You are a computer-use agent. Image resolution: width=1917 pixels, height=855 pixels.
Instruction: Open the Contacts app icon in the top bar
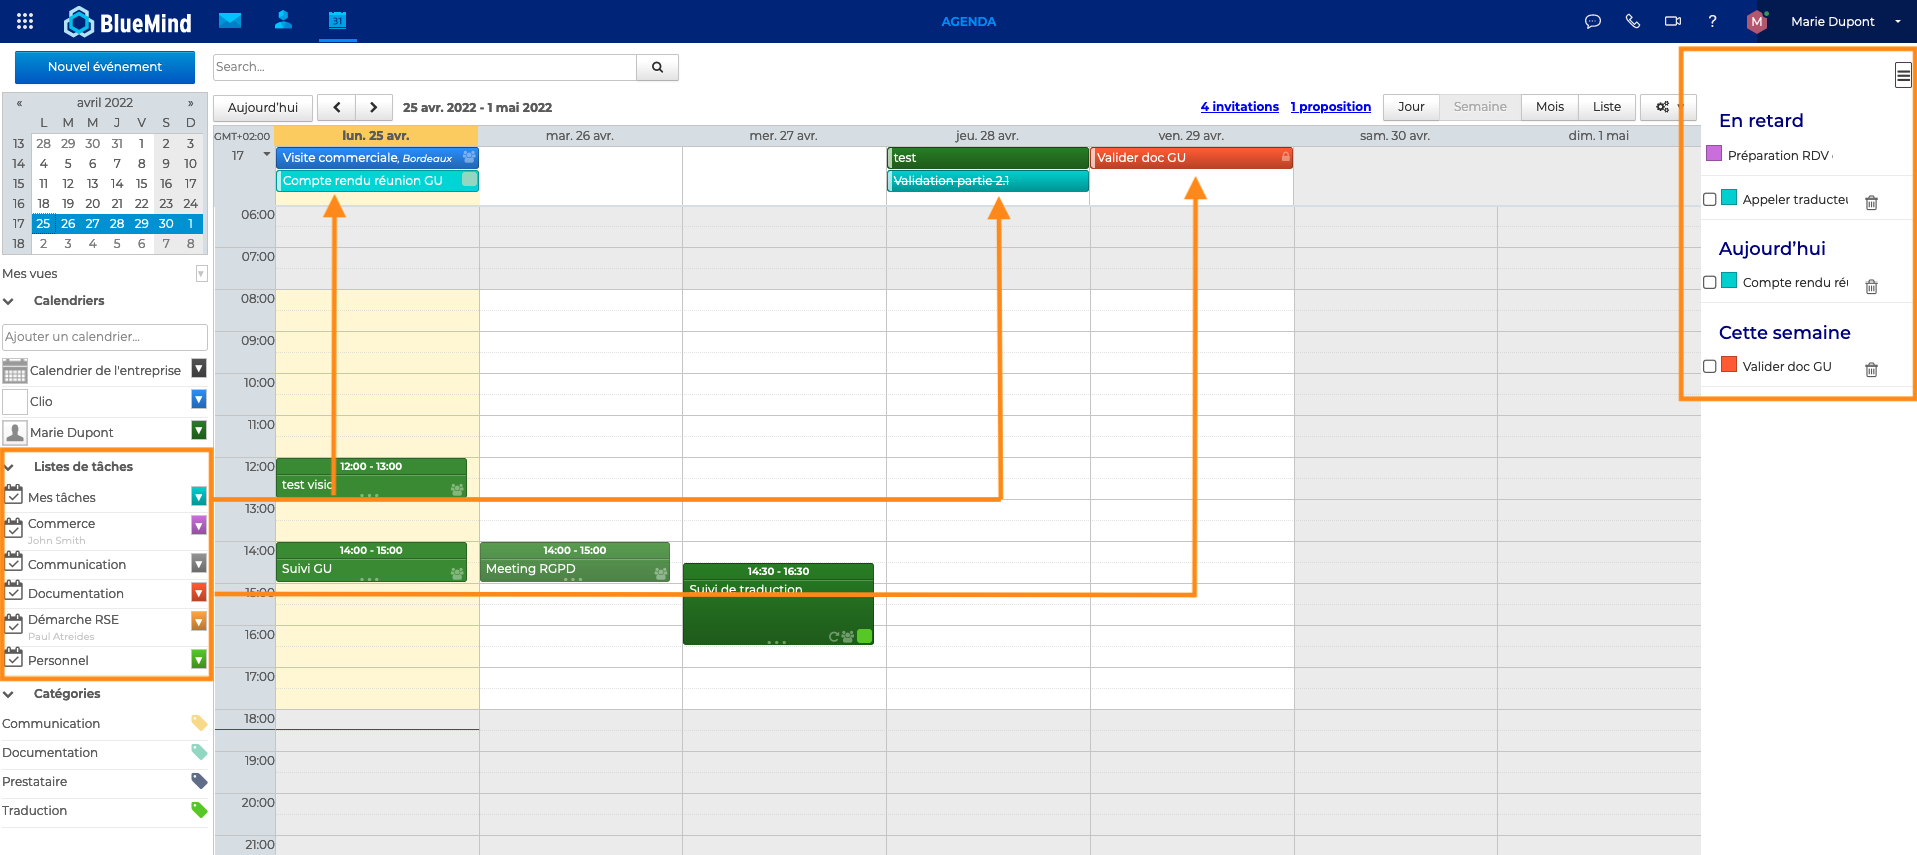[x=283, y=21]
